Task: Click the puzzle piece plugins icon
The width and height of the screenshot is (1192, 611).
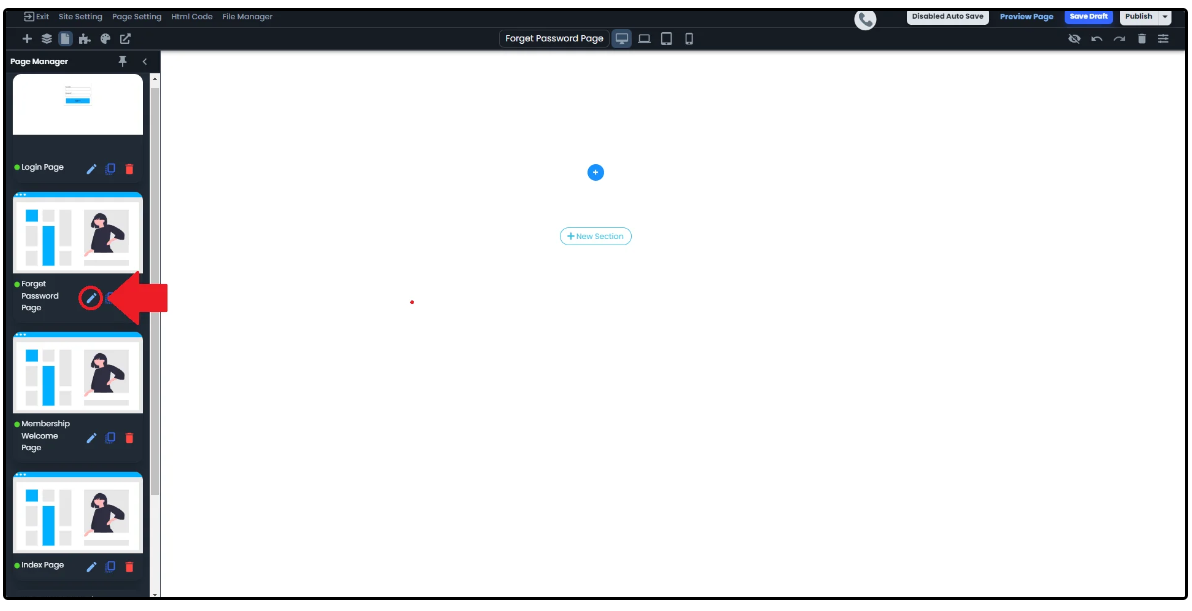Action: 85,39
